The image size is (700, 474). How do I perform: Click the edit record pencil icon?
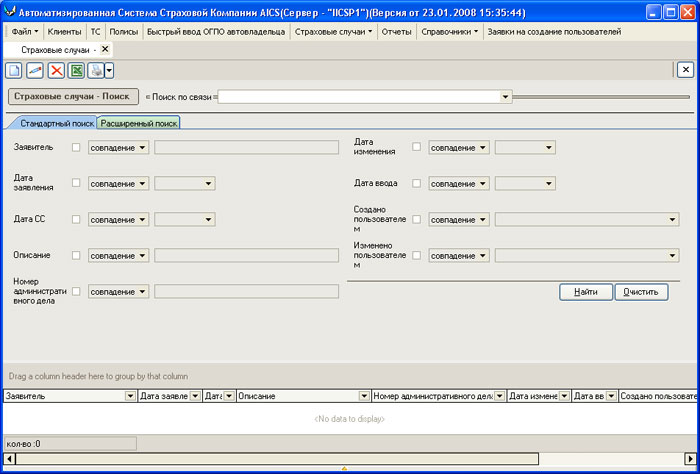click(35, 70)
